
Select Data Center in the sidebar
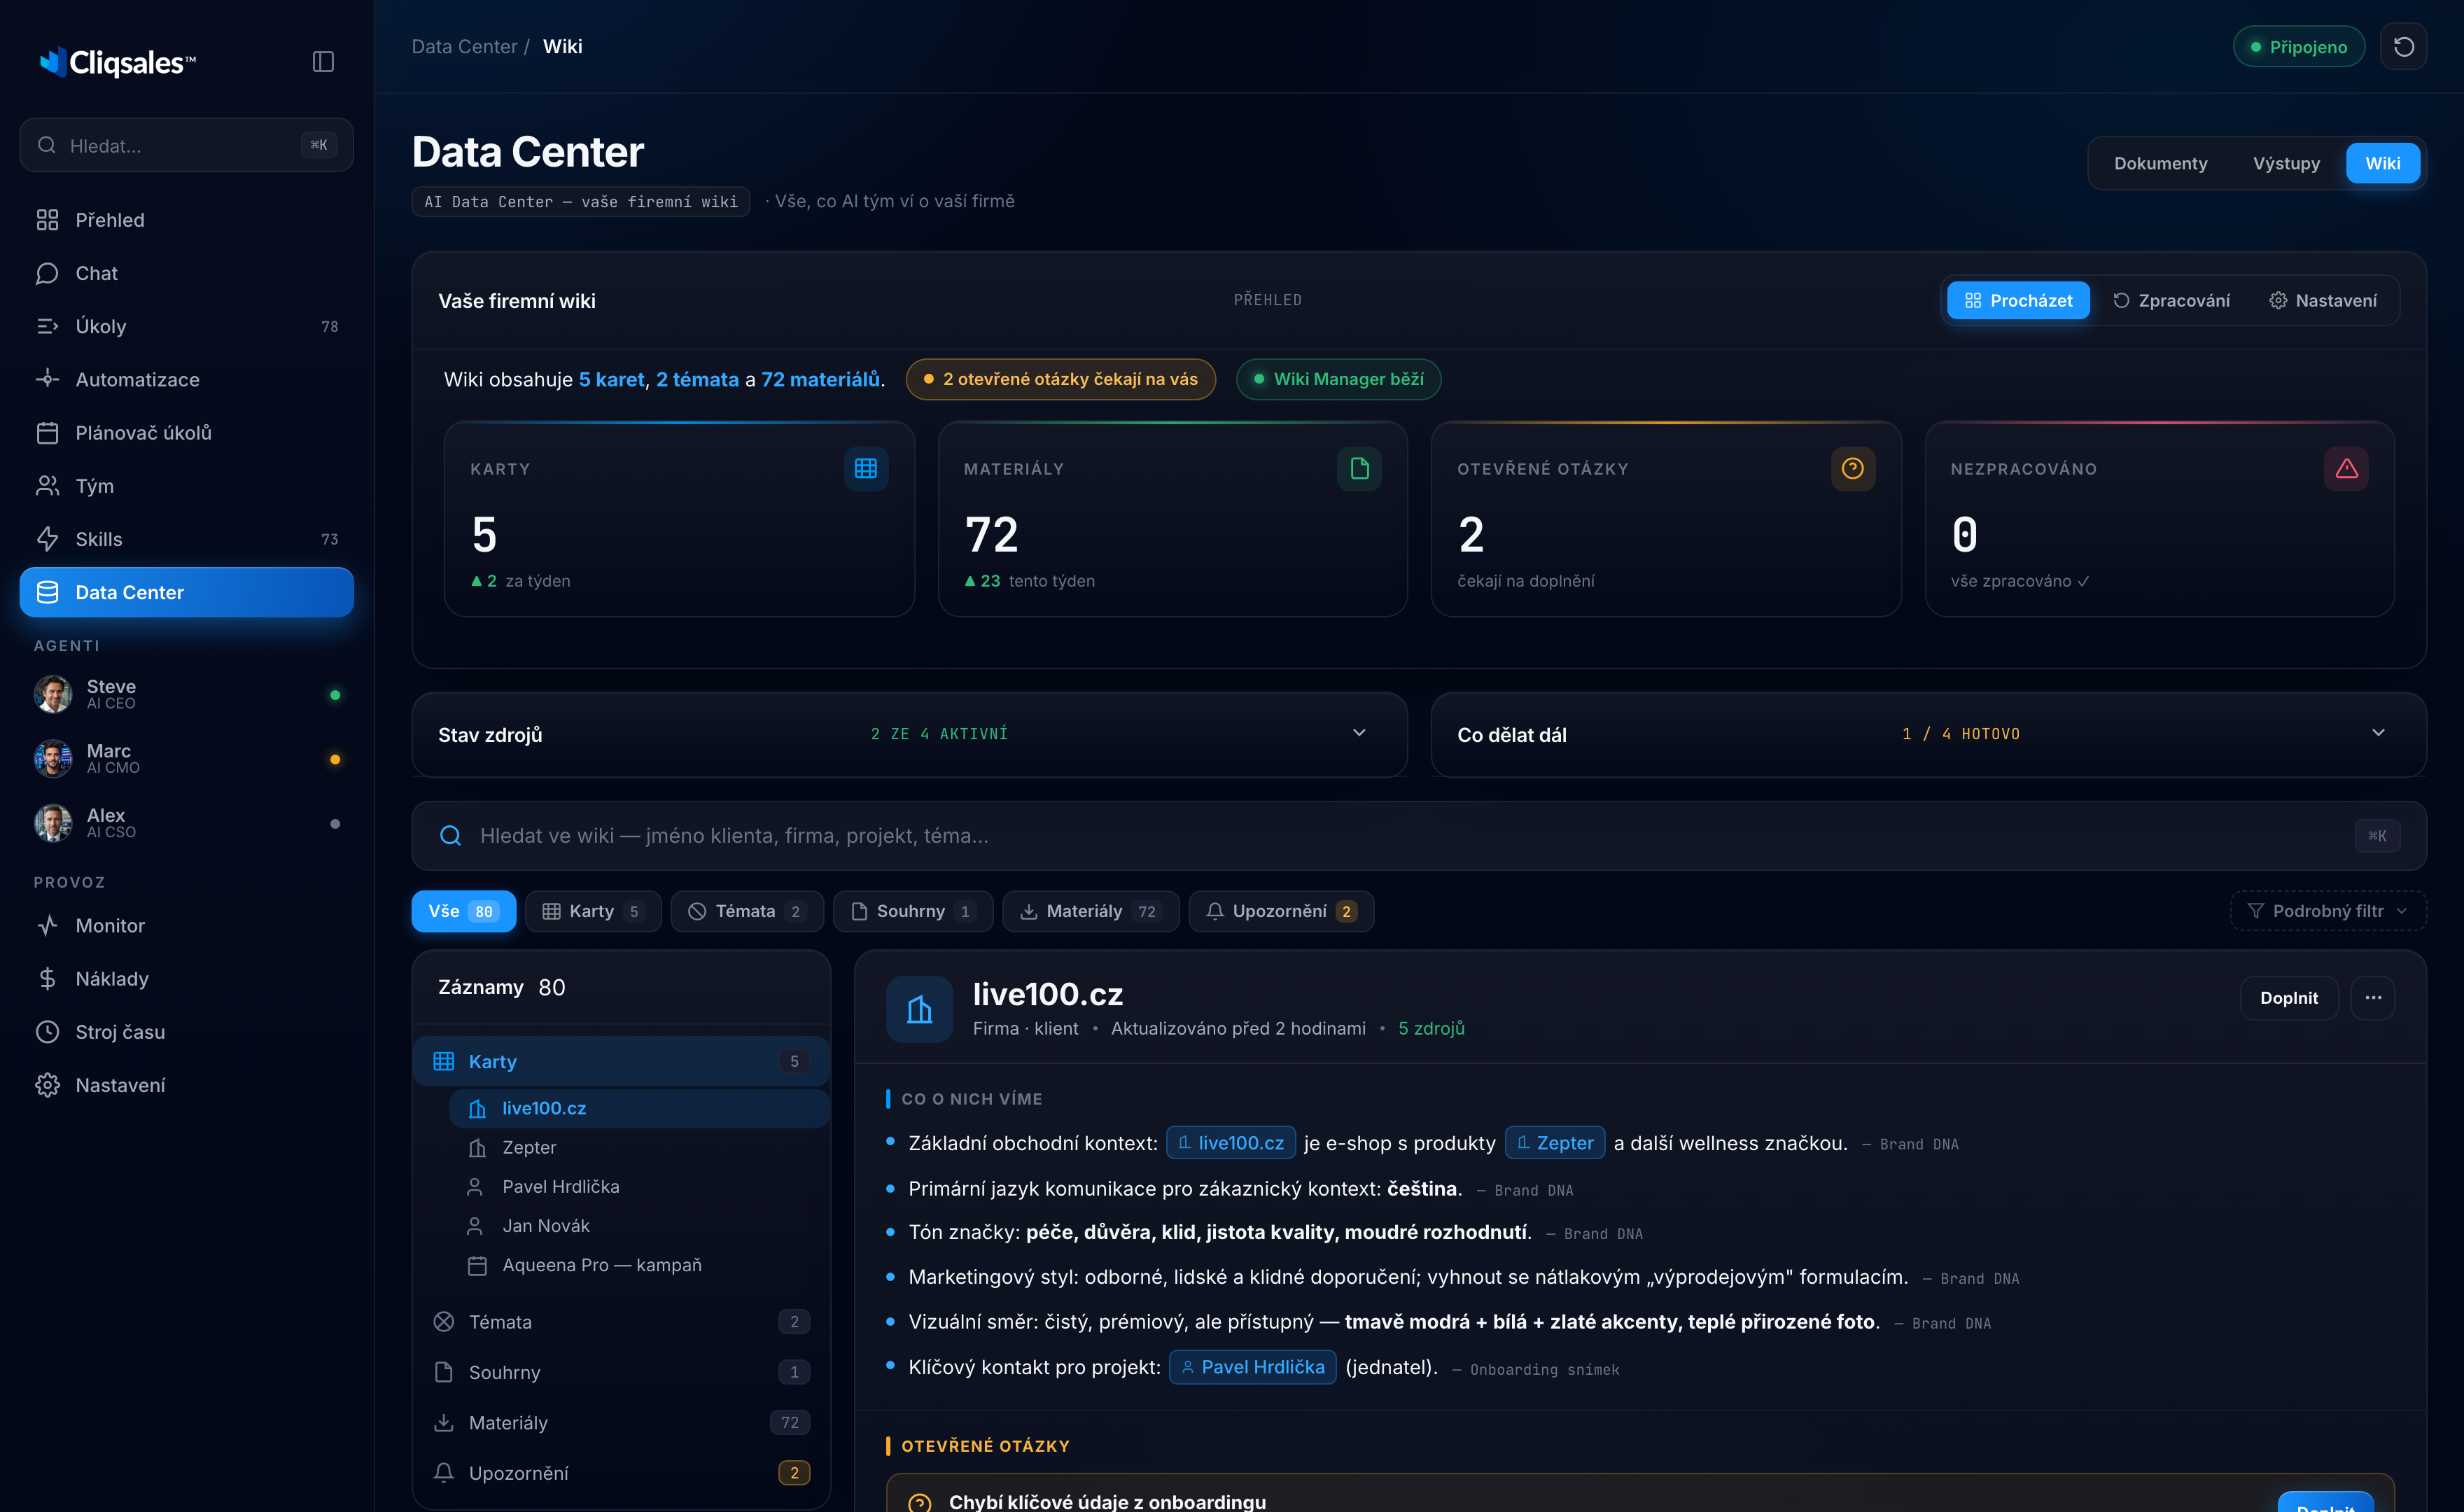pyautogui.click(x=187, y=592)
